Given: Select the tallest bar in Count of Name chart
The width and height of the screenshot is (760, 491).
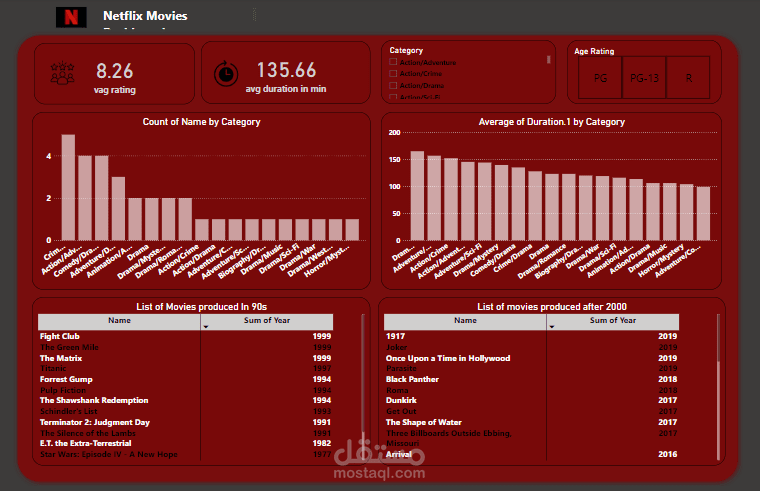Looking at the screenshot, I should [68, 188].
